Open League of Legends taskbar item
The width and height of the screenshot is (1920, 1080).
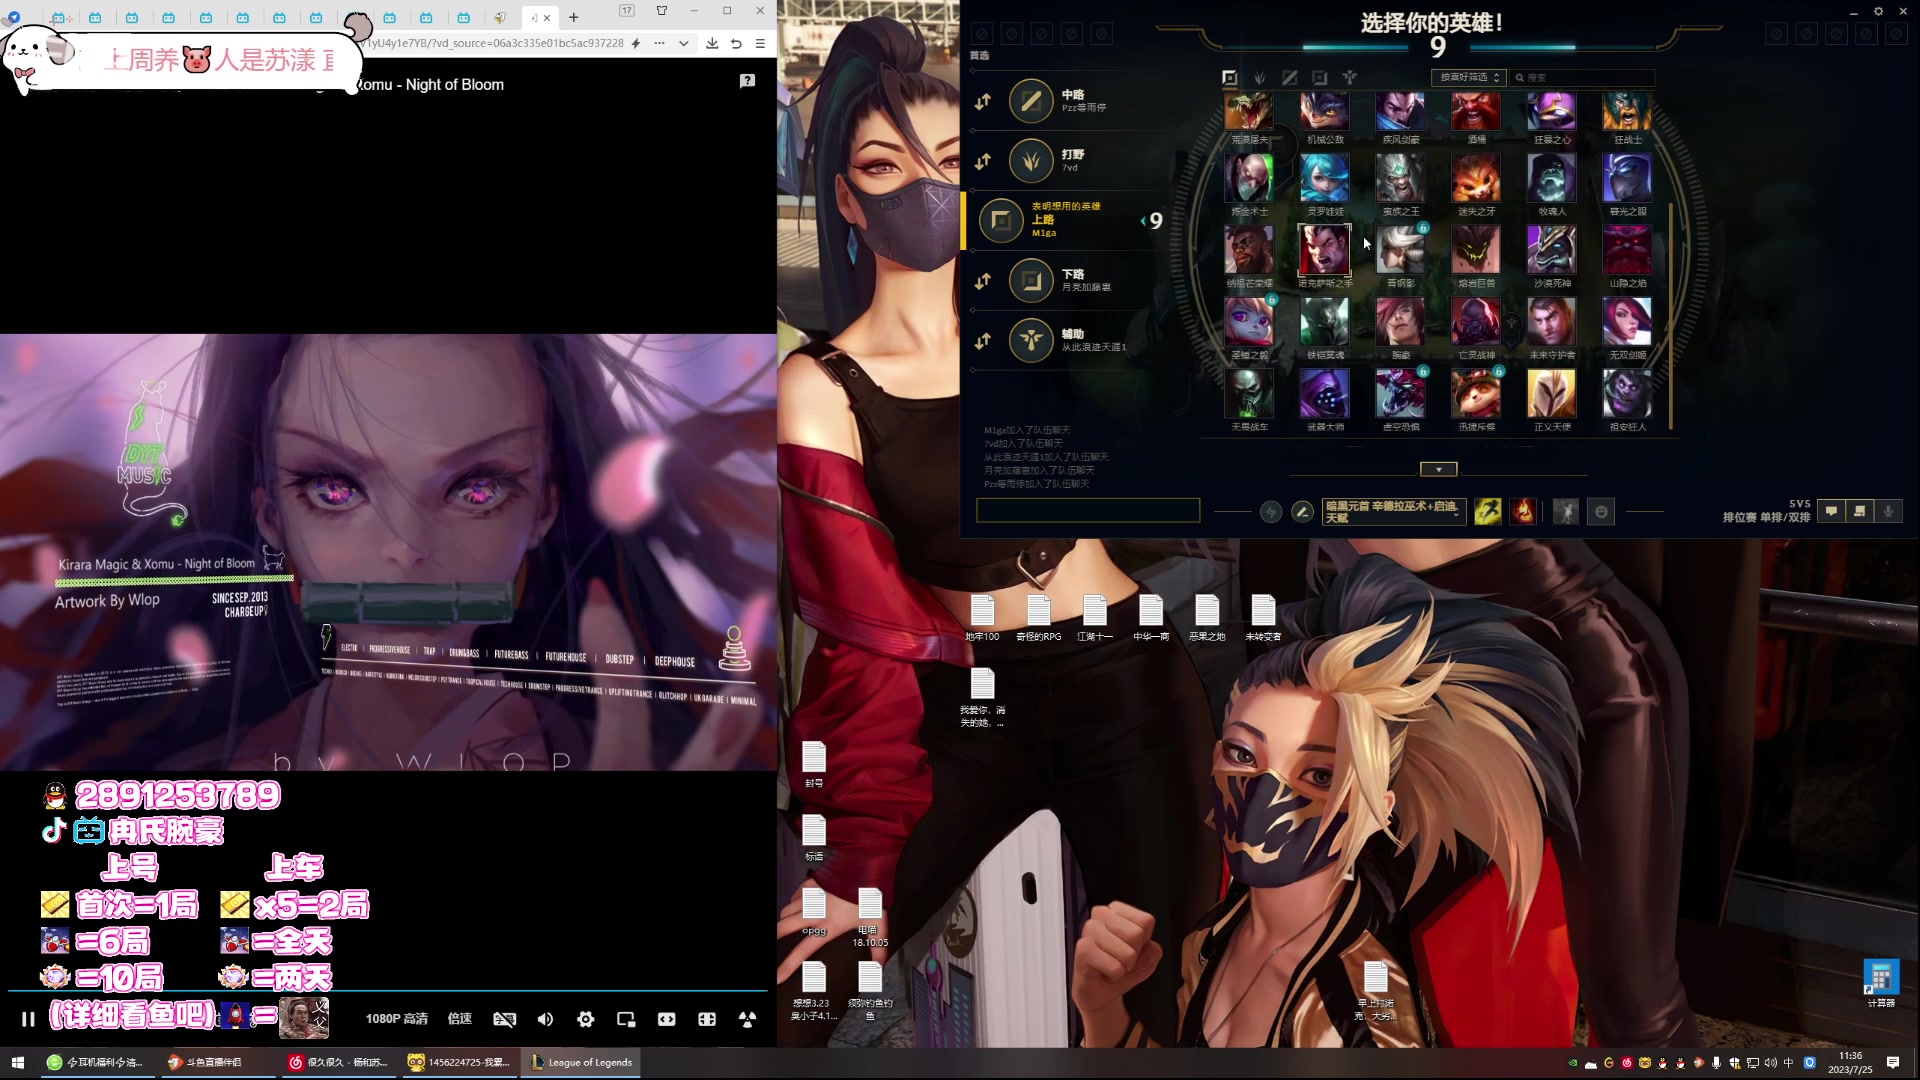click(x=583, y=1062)
